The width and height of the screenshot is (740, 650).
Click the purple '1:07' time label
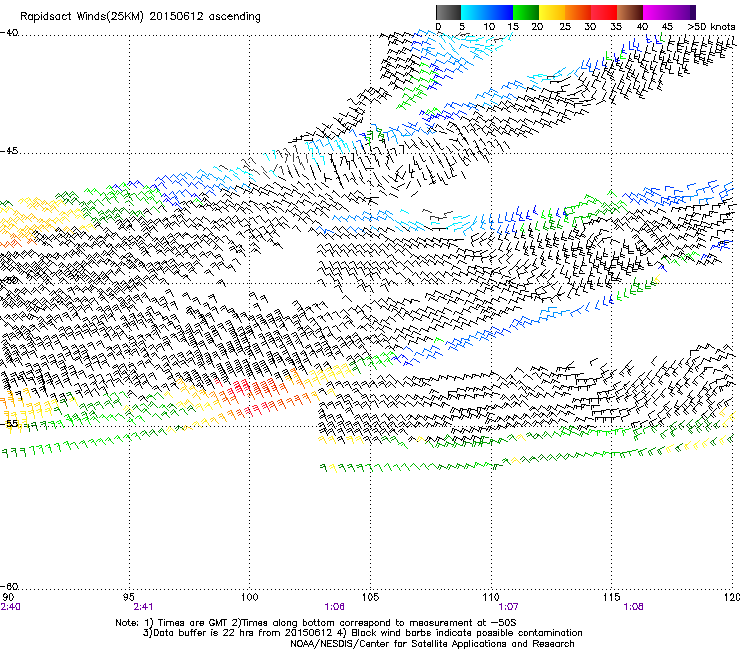(508, 607)
